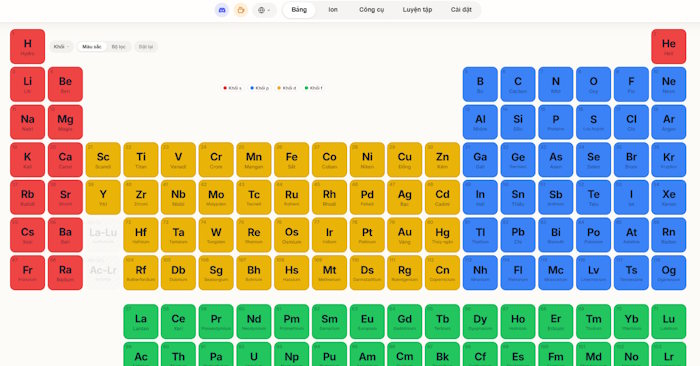Switch to the Bảng tab
Viewport: 700px width, 366px height.
tap(299, 10)
